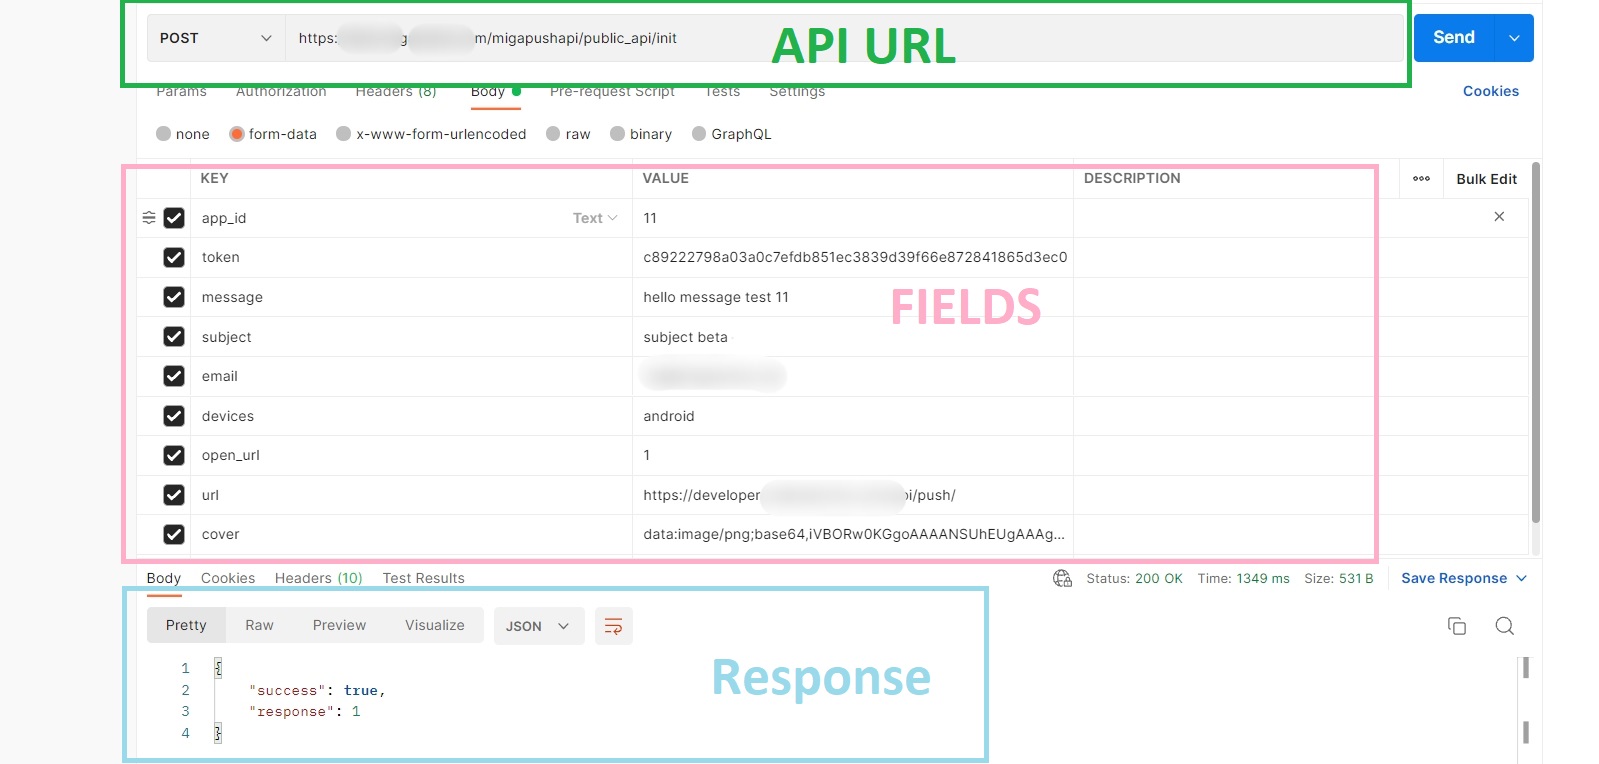Click the Bulk Edit link
The width and height of the screenshot is (1599, 764).
1486,179
